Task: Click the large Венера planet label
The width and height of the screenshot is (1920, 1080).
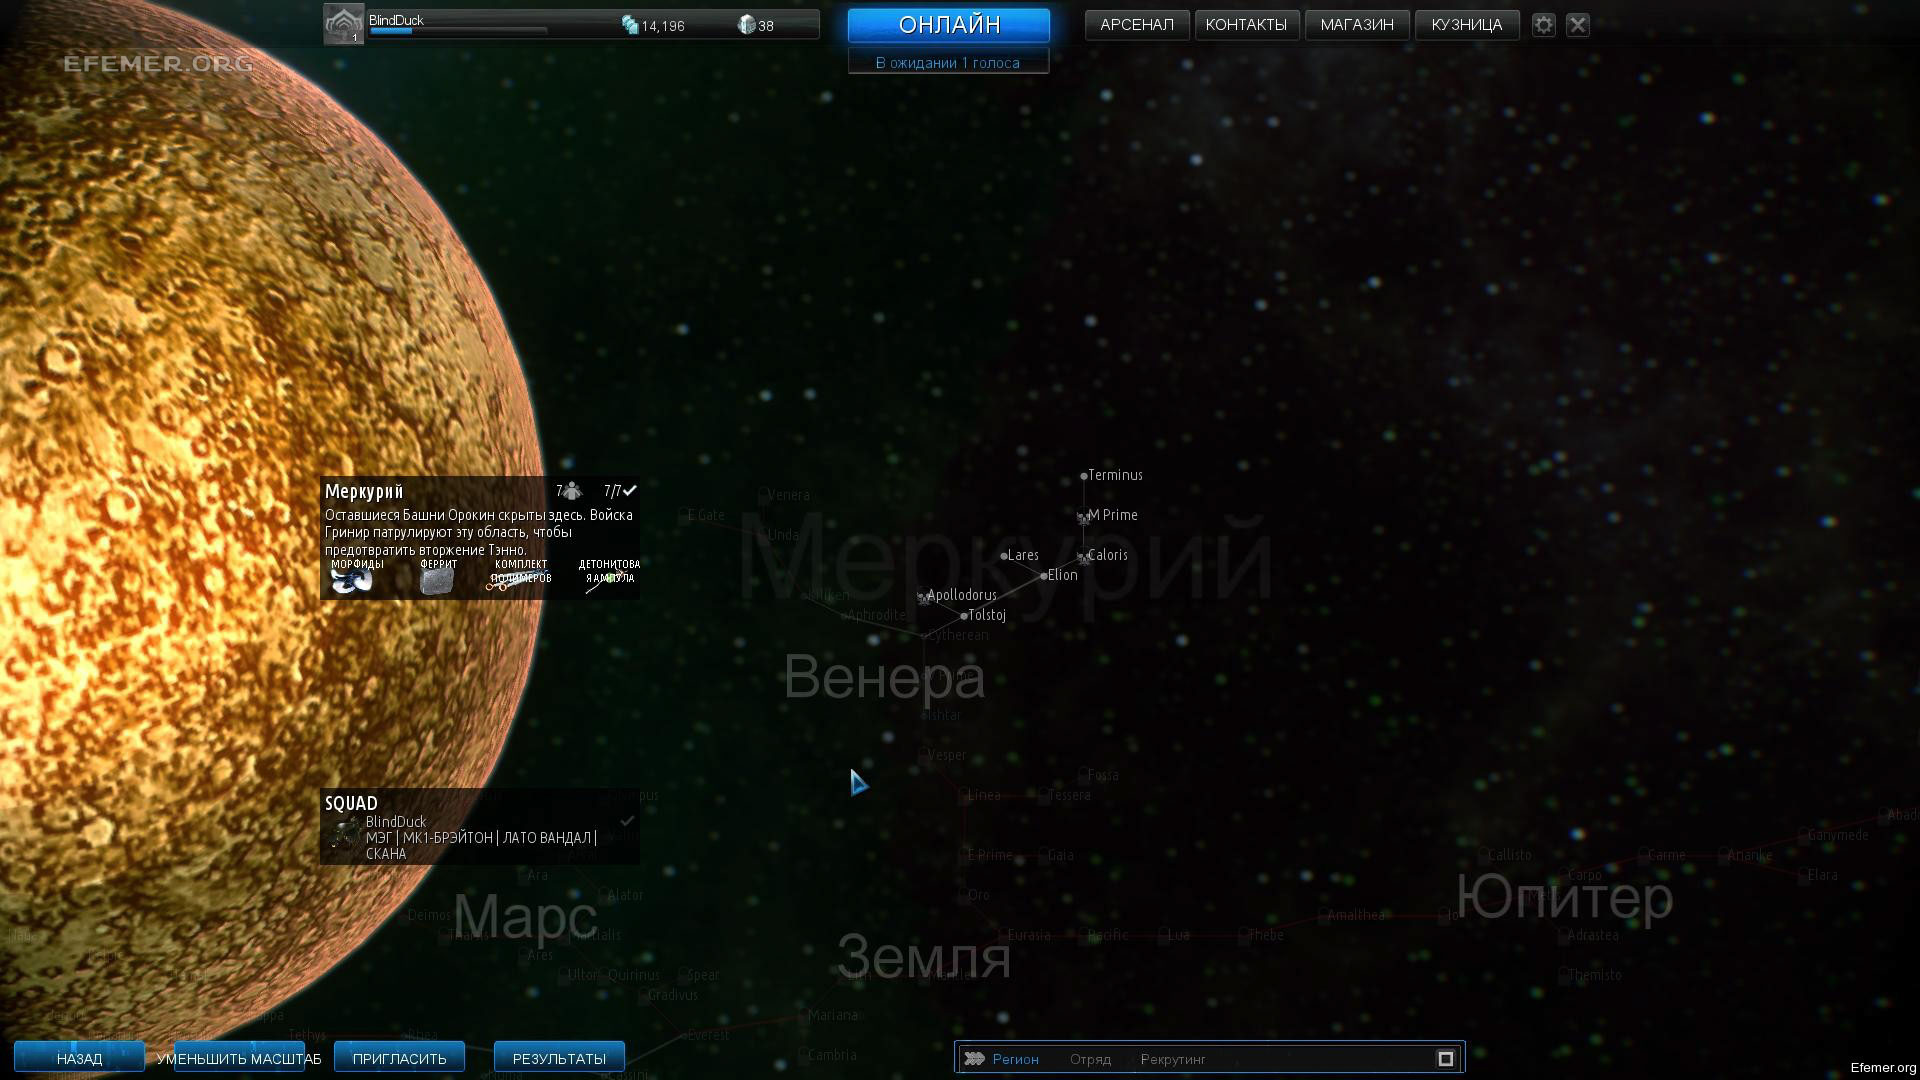Action: click(x=884, y=677)
